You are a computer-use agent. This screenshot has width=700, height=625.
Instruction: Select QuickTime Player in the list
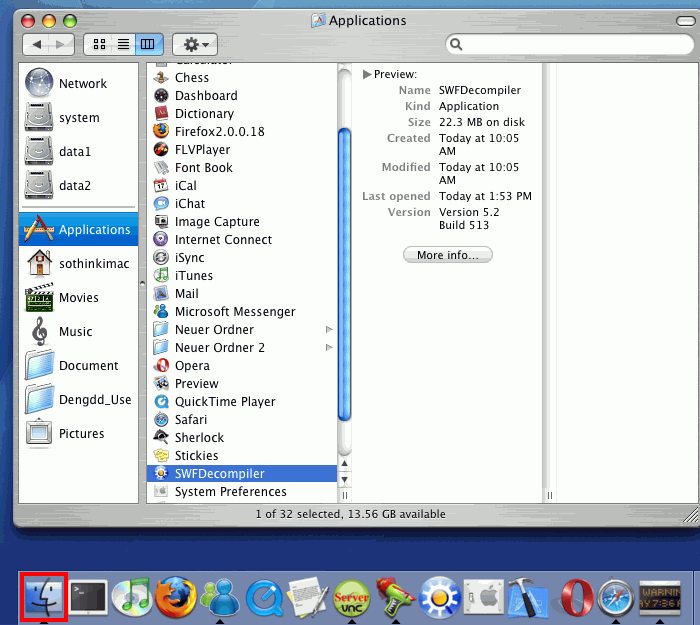pos(242,401)
